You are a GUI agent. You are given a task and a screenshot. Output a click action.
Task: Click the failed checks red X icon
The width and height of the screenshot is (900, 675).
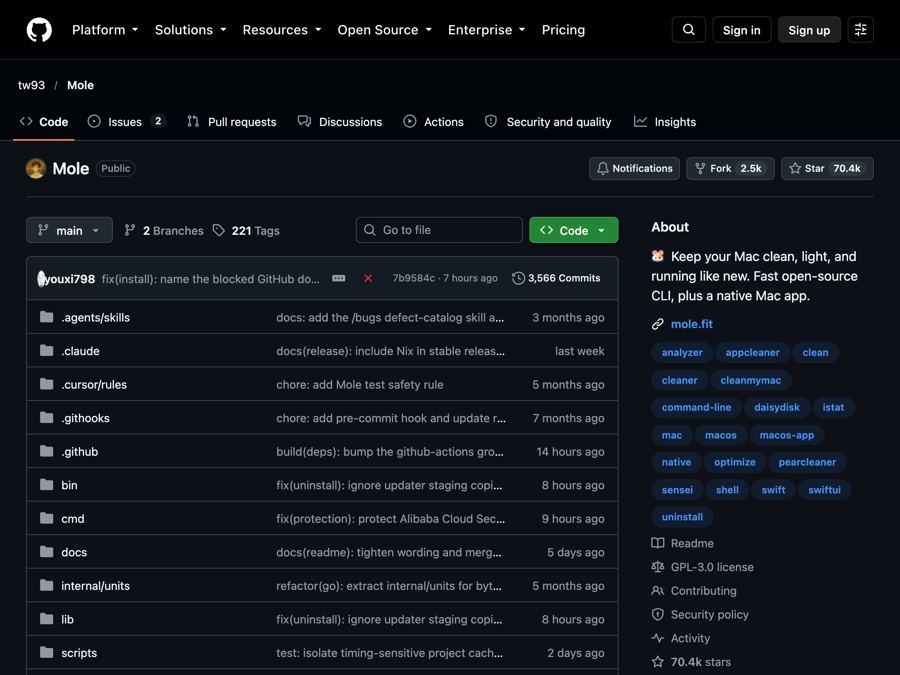pyautogui.click(x=368, y=278)
